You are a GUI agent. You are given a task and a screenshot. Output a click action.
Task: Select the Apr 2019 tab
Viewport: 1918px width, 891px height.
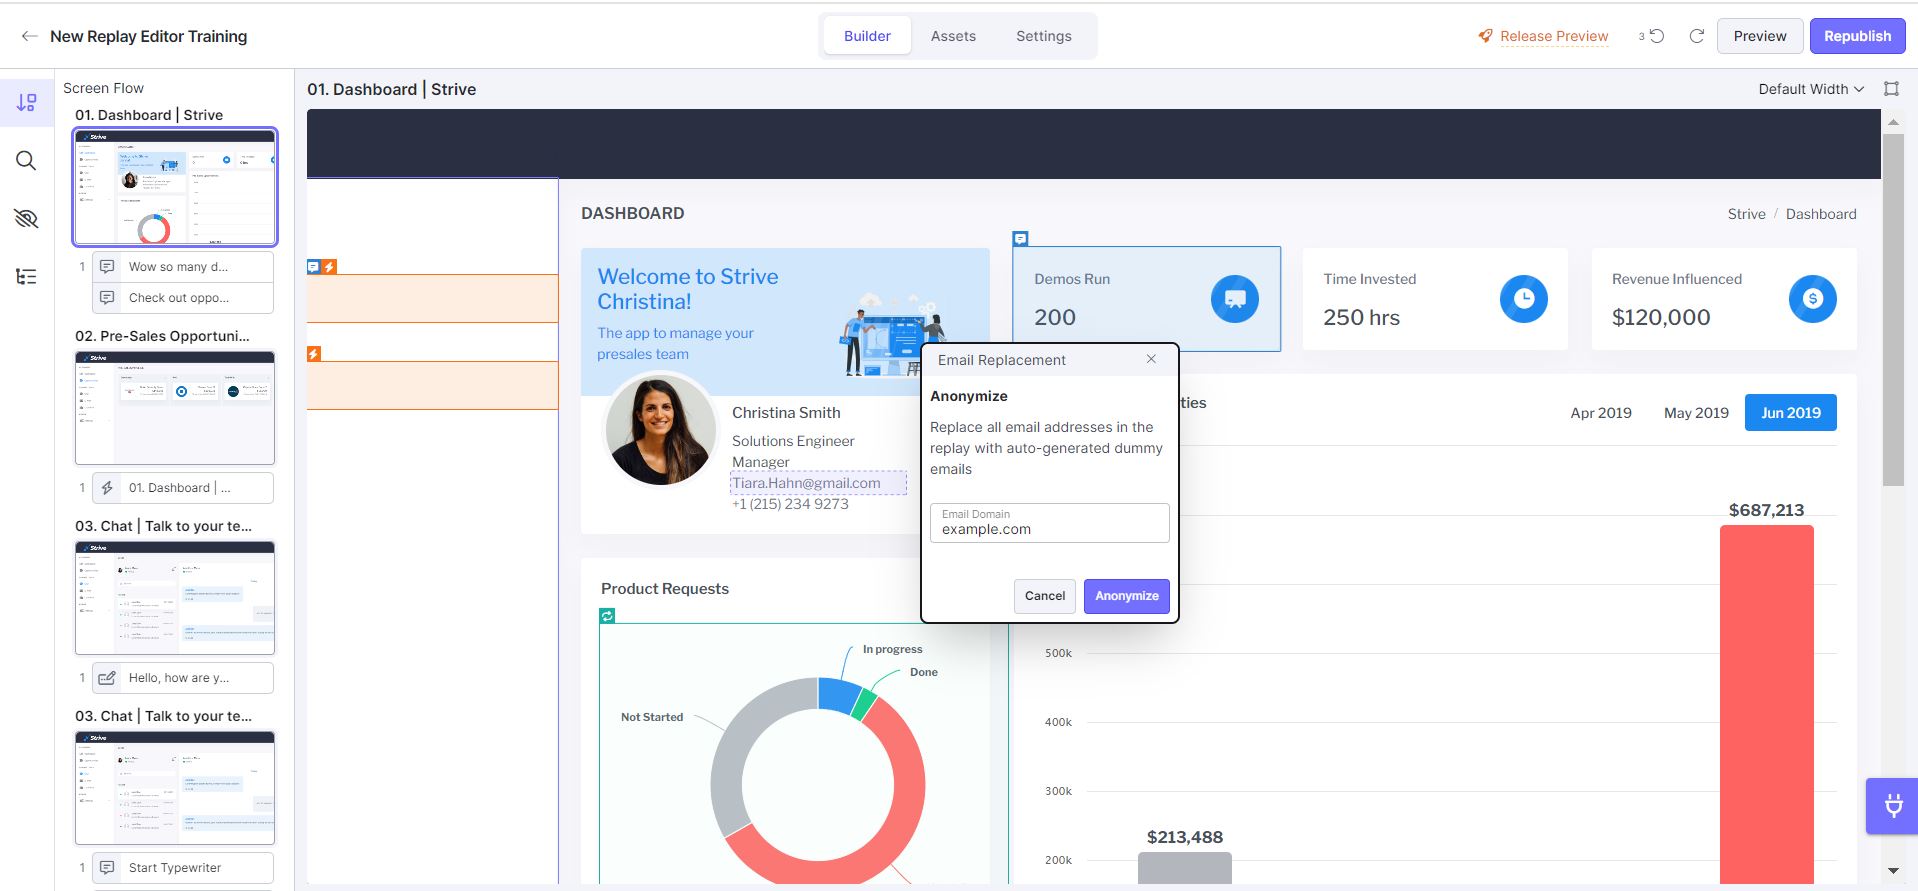click(x=1601, y=413)
